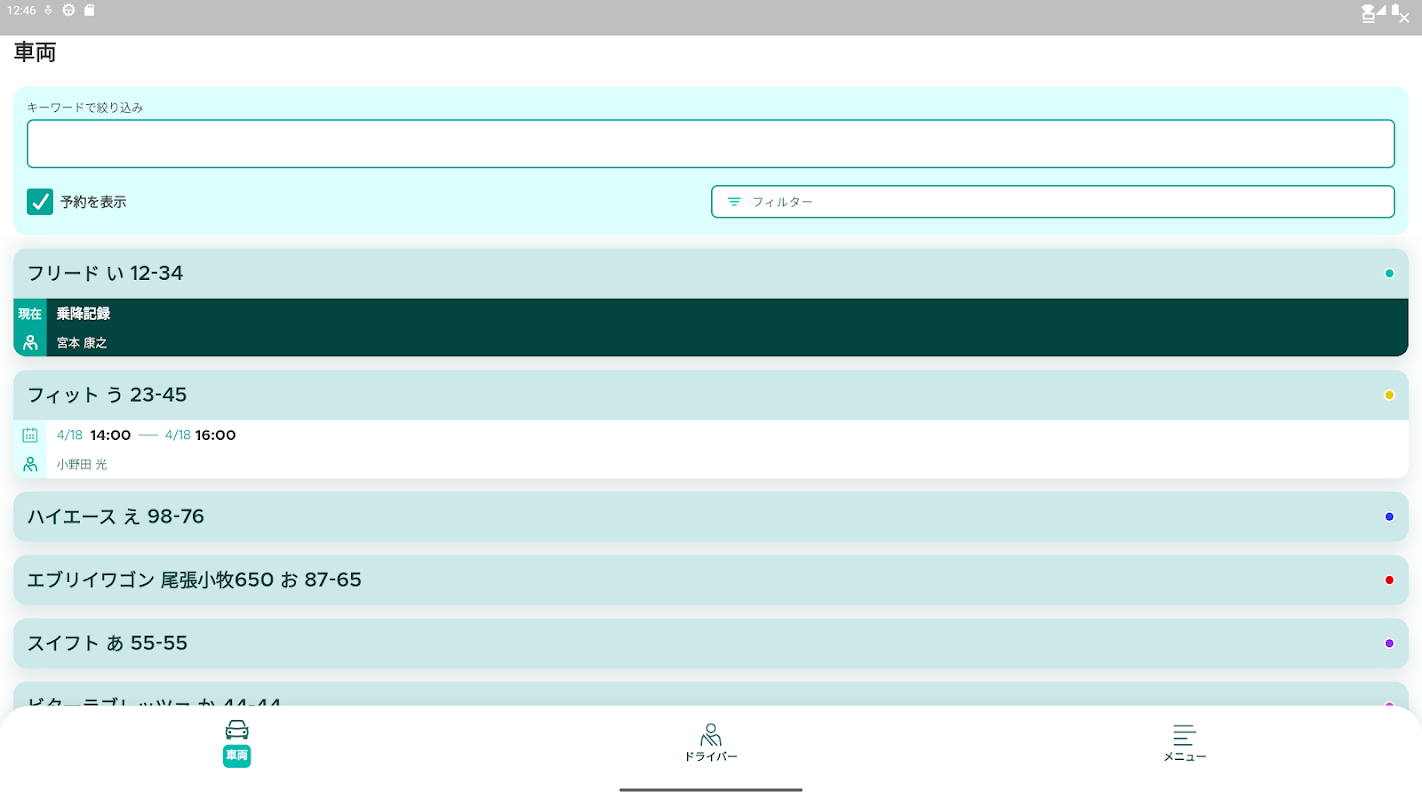
Task: Click the teal dot on フリード row
Action: click(x=1389, y=273)
